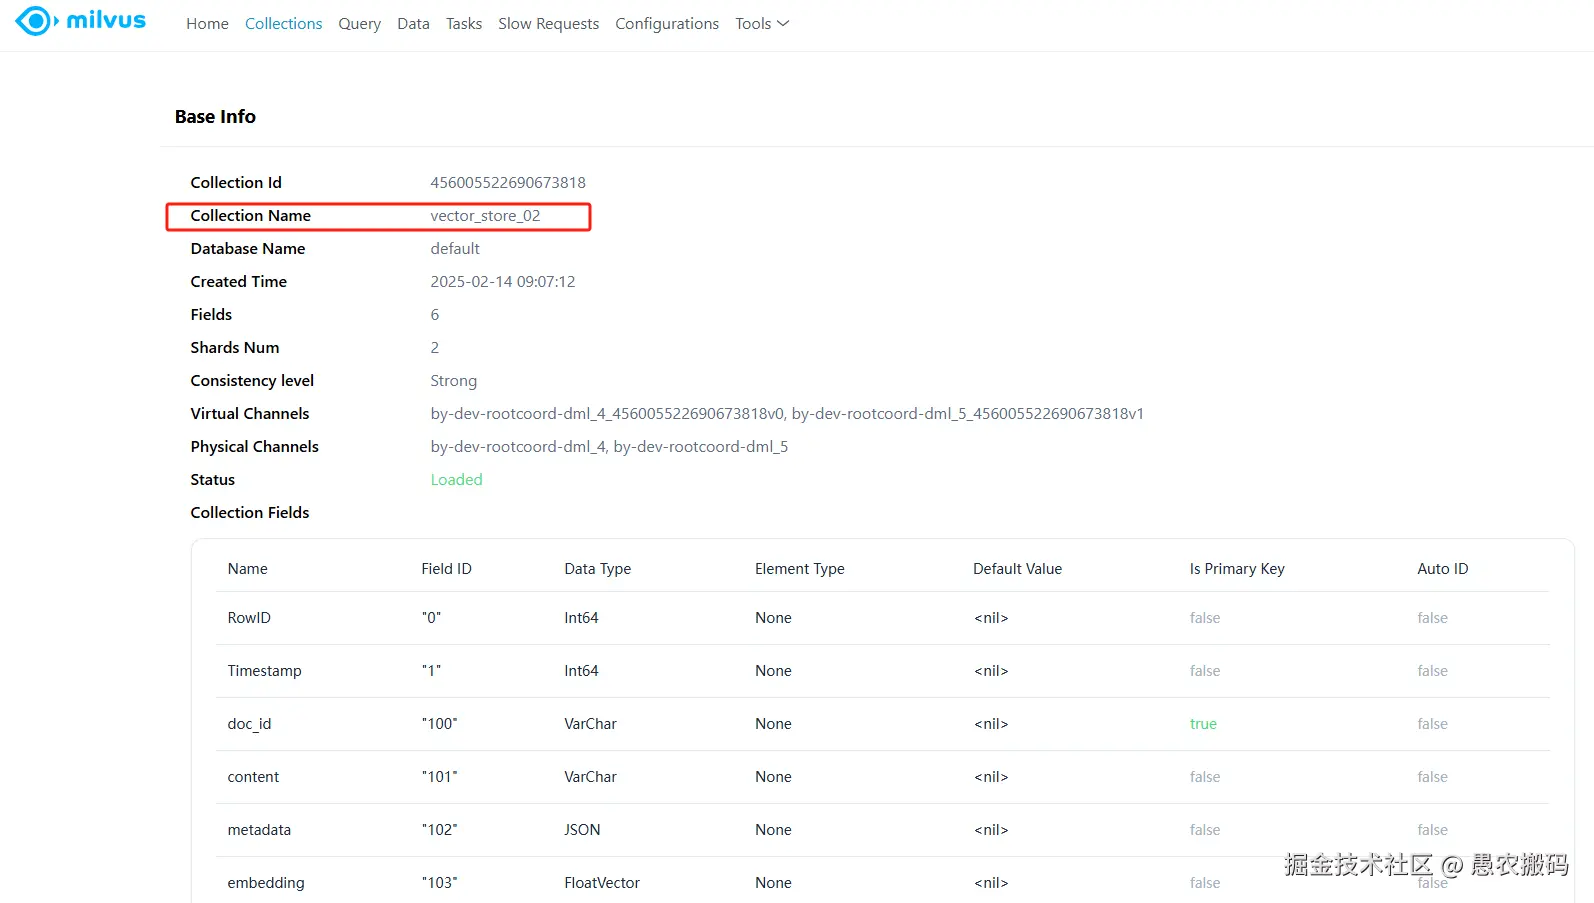1594x903 pixels.
Task: Select collection name vector_store_02
Action: 485,215
